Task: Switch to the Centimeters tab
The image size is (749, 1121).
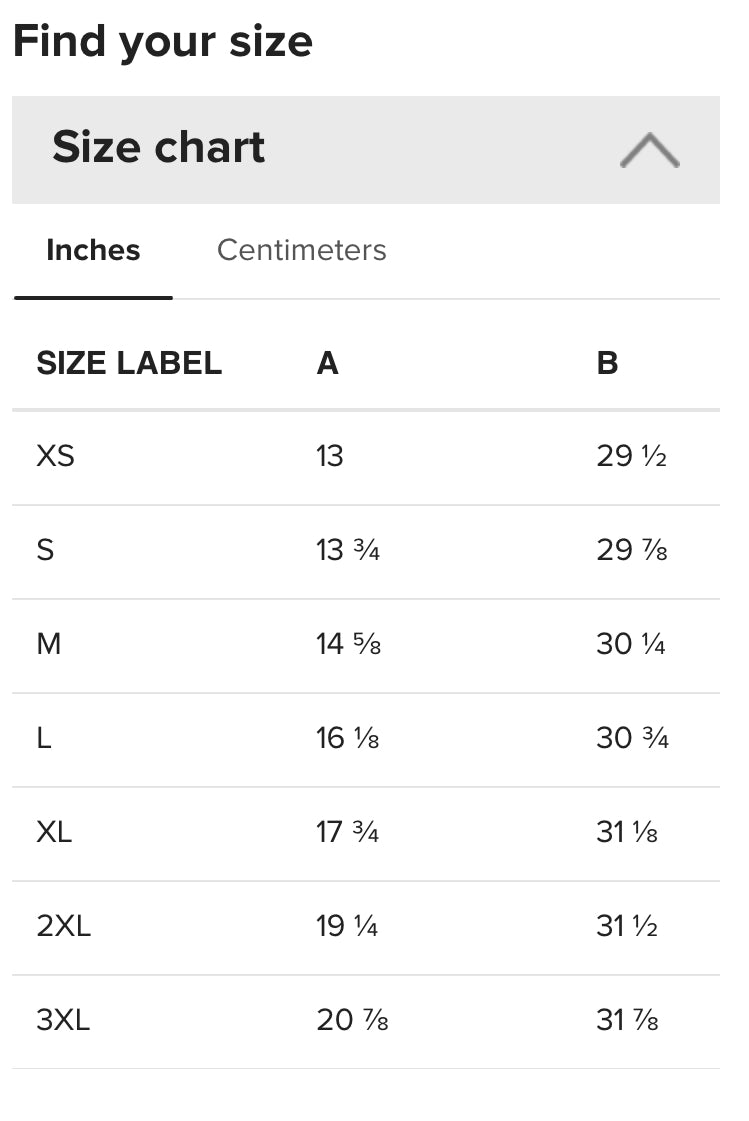Action: click(301, 250)
